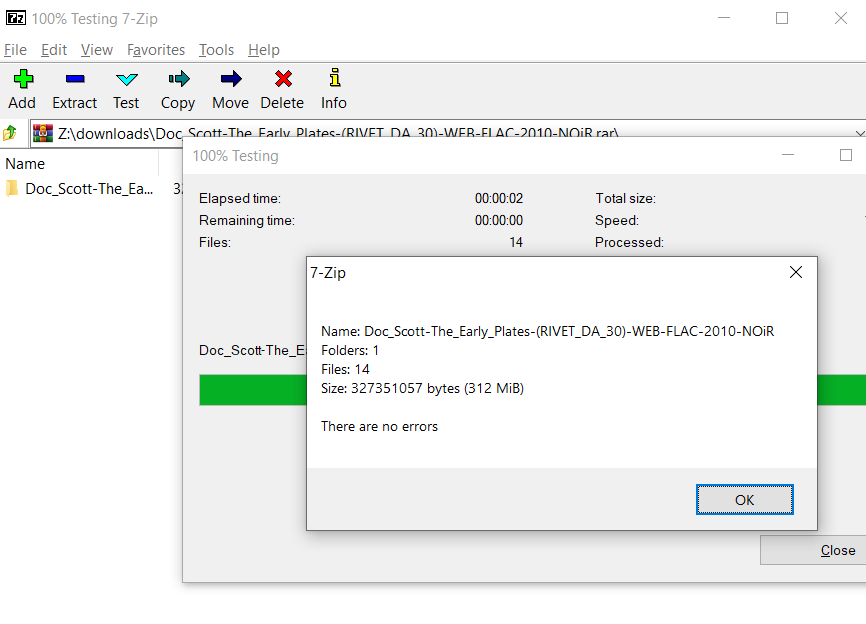Image resolution: width=866 pixels, height=624 pixels.
Task: Click the 'Size: 327351057 bytes (312 MiB)' line
Action: (423, 388)
